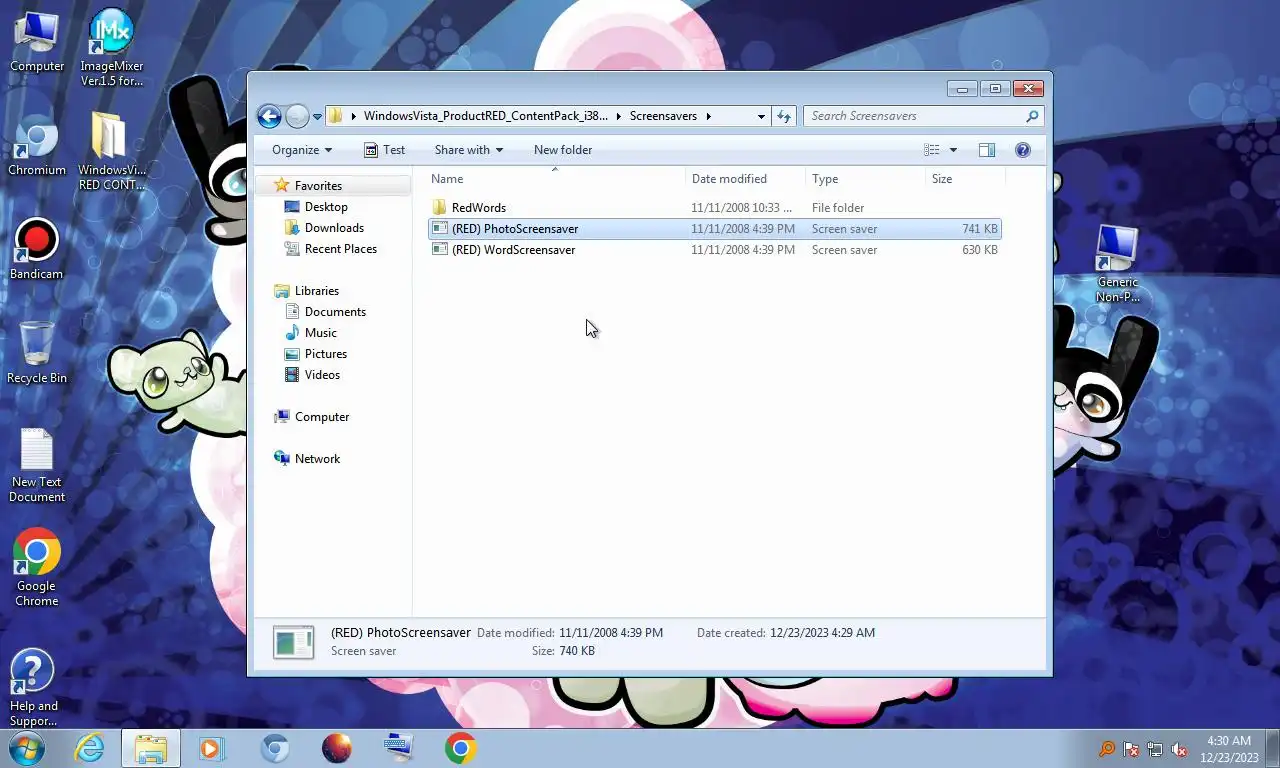Screen dimensions: 1280x768
Task: Open the Recycle Bin
Action: (x=37, y=353)
